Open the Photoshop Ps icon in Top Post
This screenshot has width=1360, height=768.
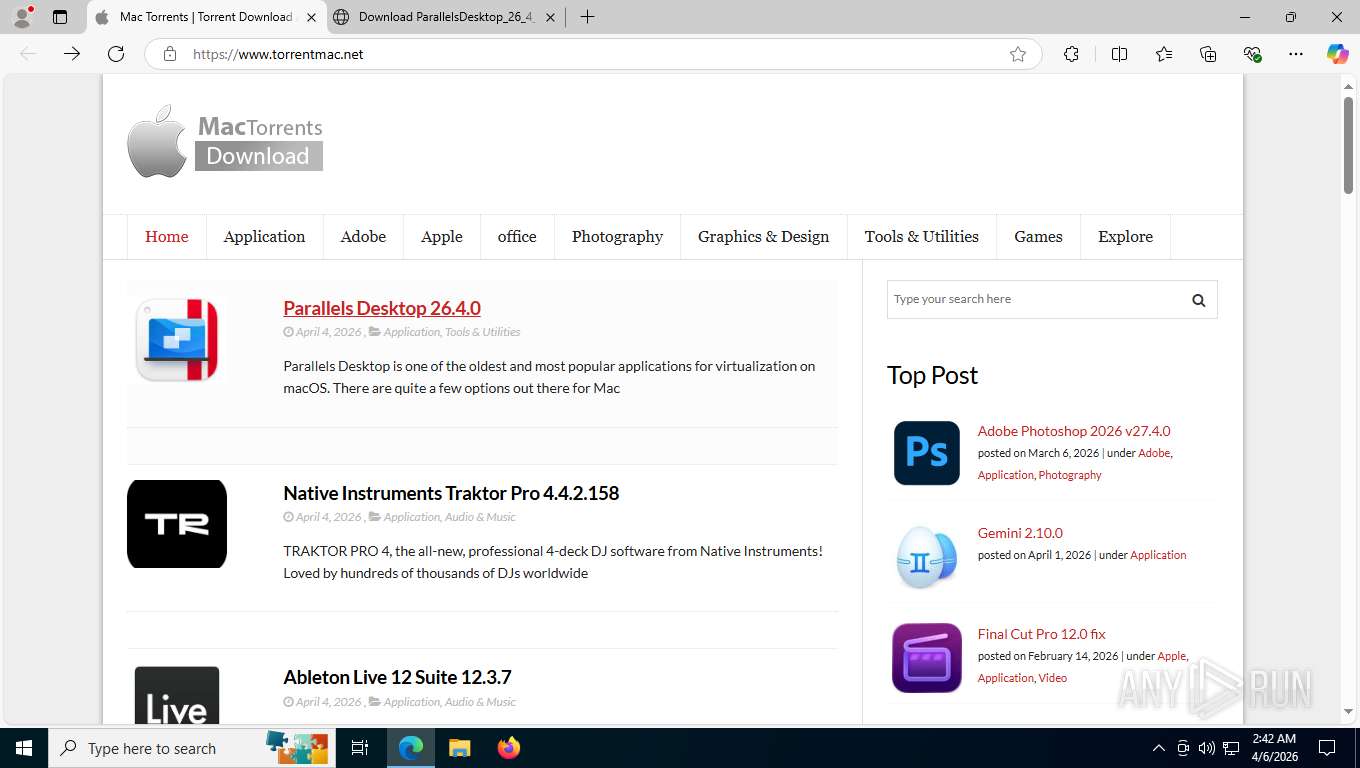coord(926,453)
